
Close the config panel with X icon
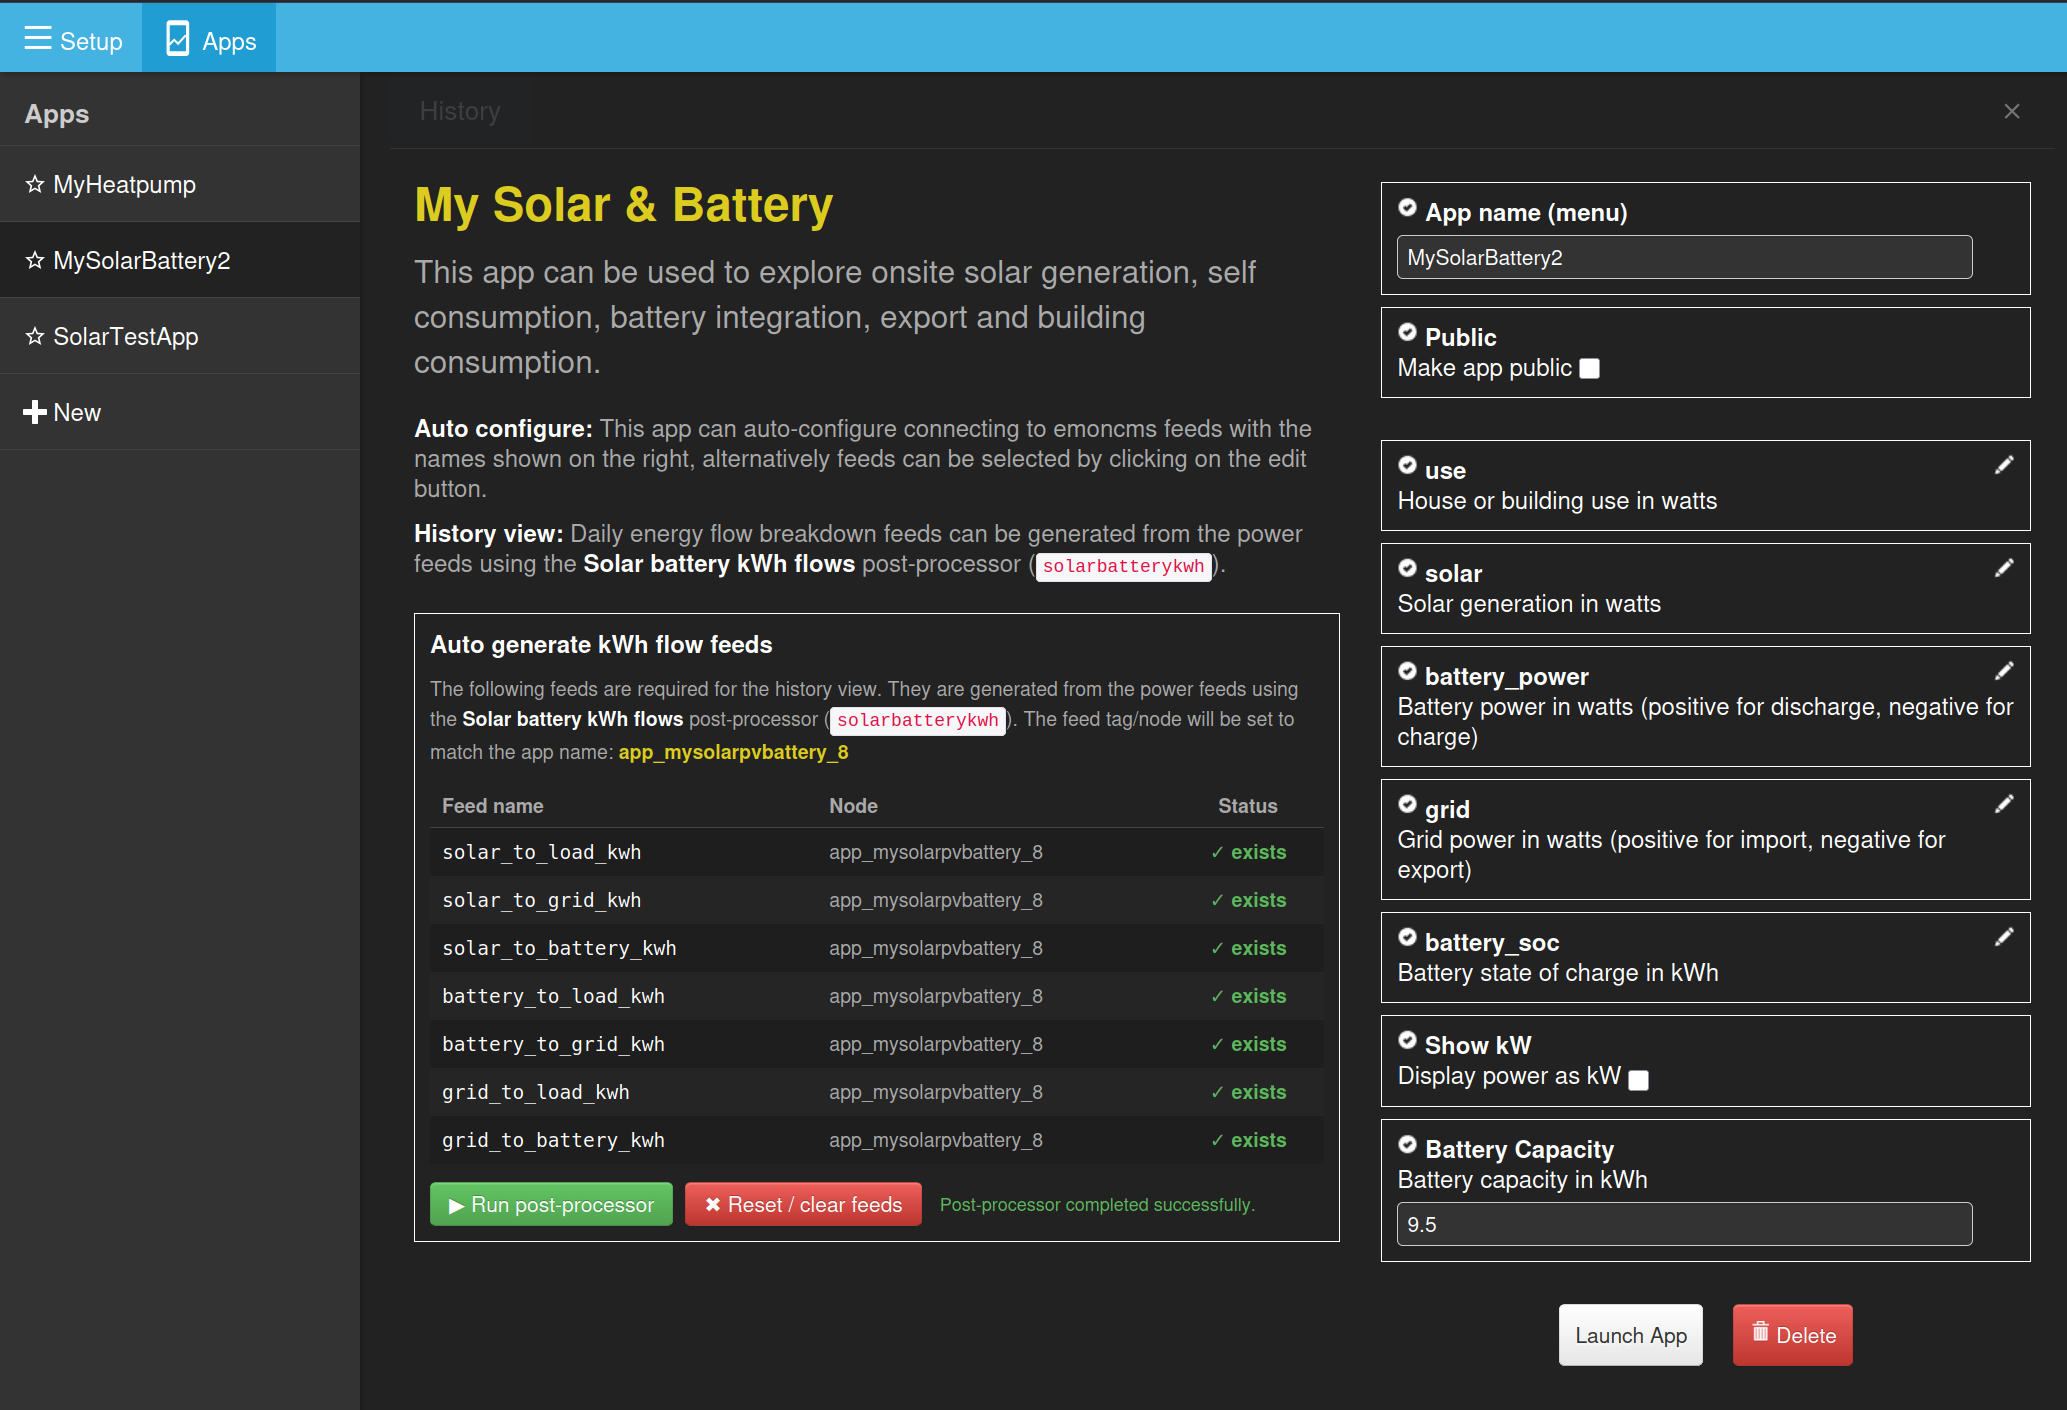pyautogui.click(x=2012, y=111)
